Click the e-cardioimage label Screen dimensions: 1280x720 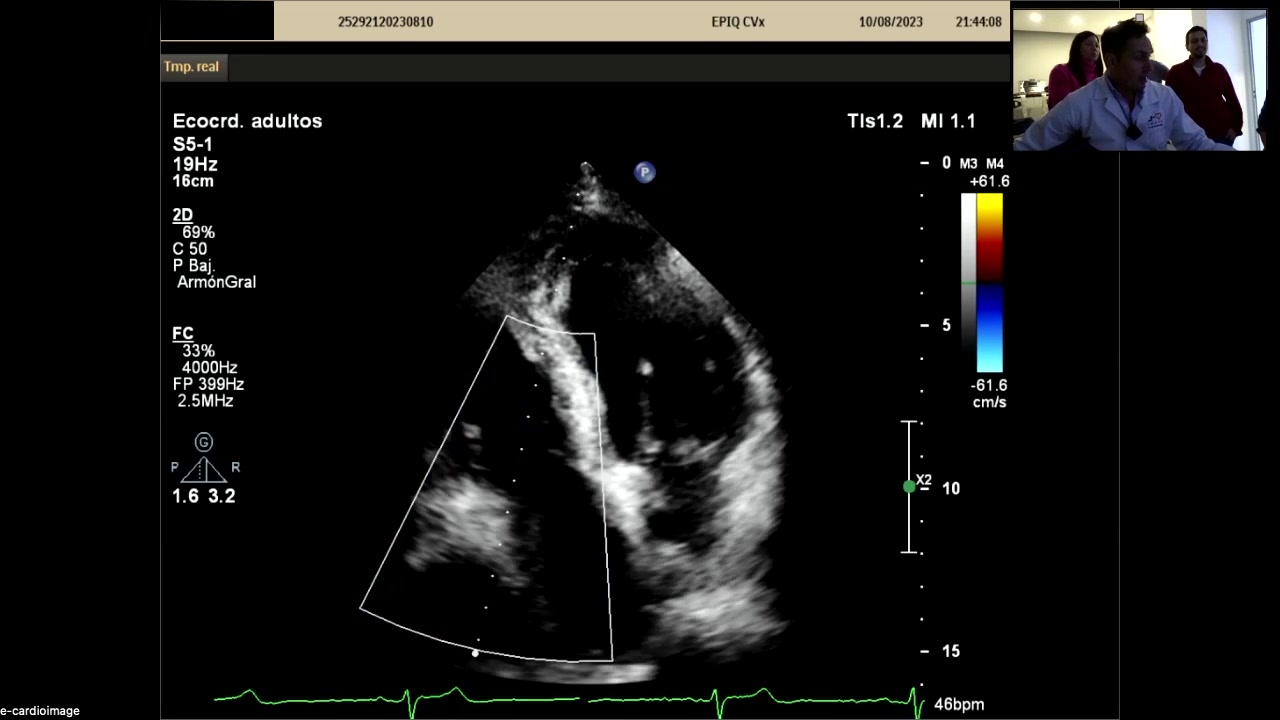pyautogui.click(x=40, y=711)
